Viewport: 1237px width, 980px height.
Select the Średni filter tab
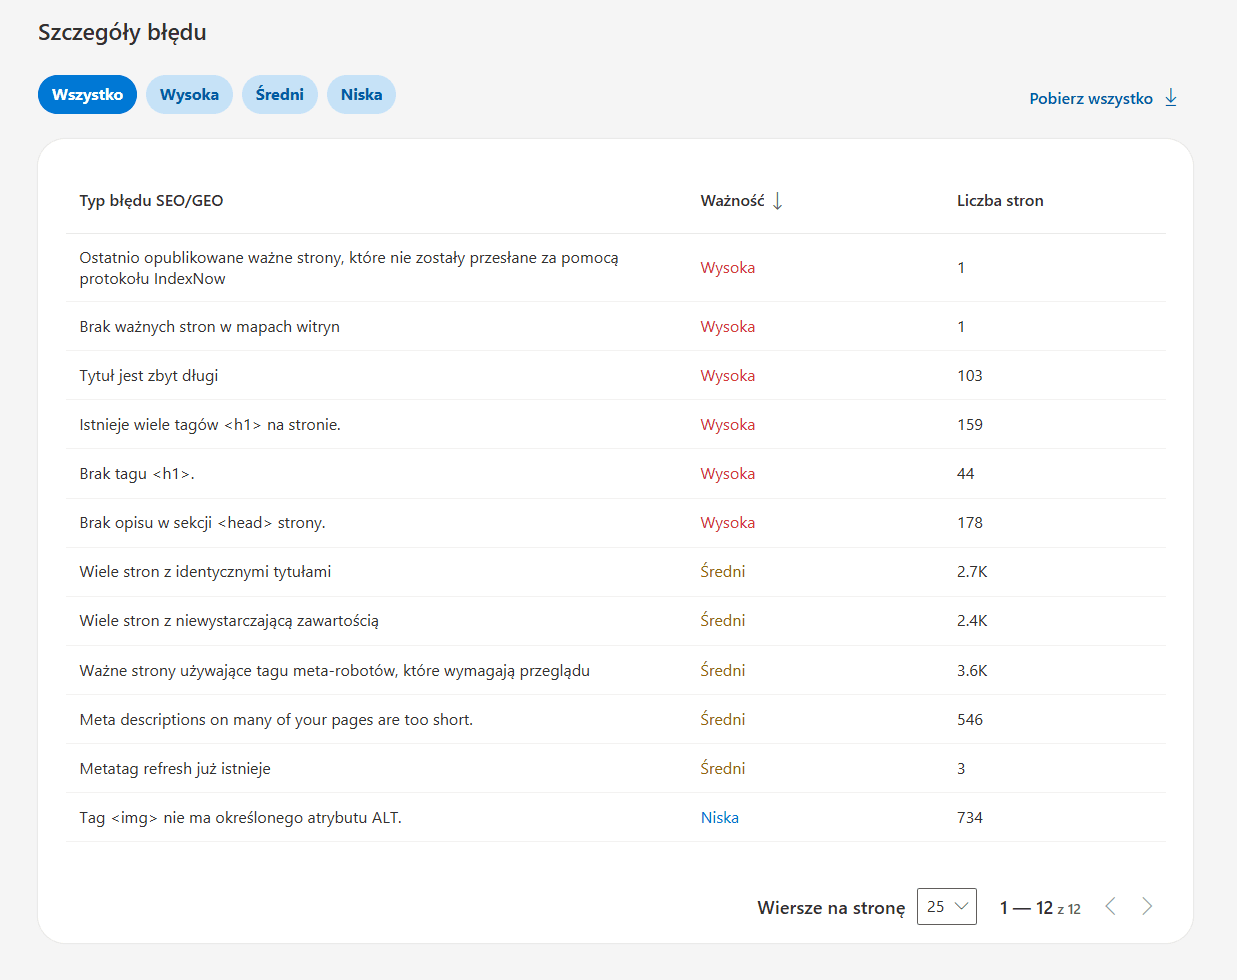point(280,95)
